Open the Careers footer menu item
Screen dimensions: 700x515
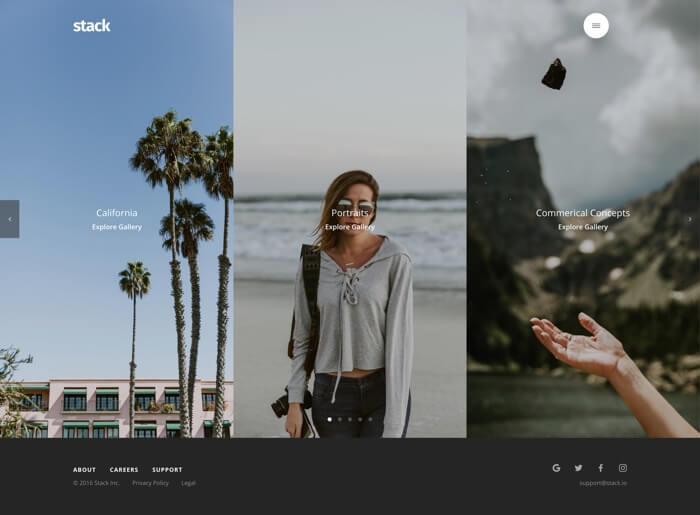click(124, 470)
